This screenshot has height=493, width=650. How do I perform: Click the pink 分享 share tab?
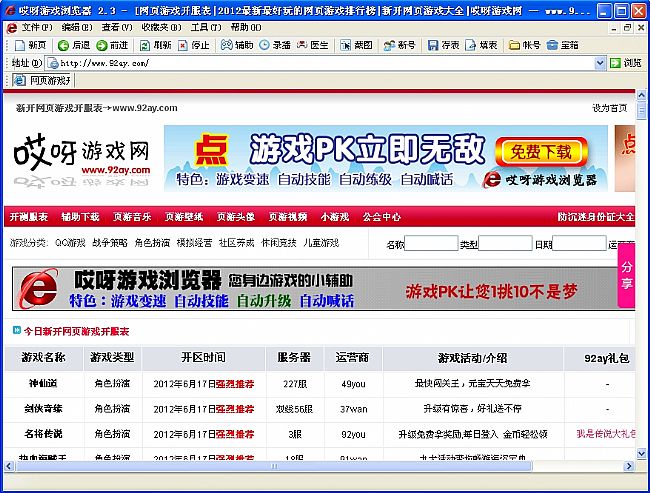point(626,275)
